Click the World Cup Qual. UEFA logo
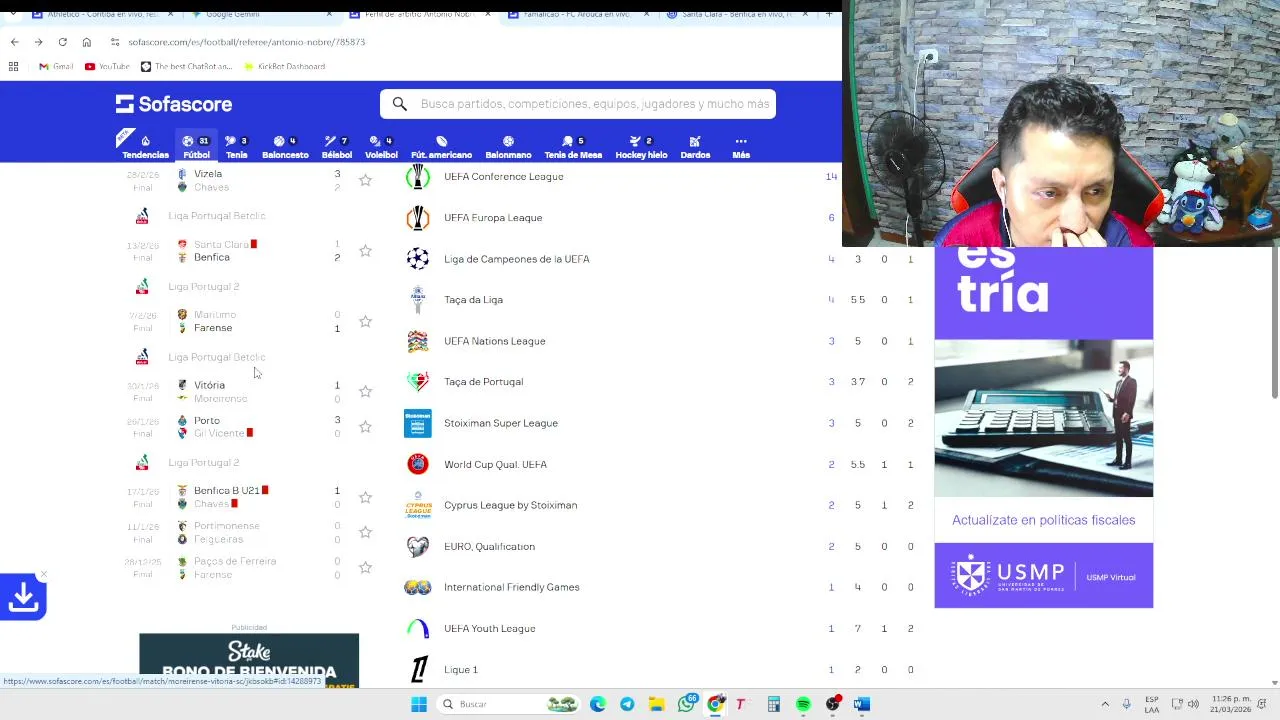 [418, 464]
